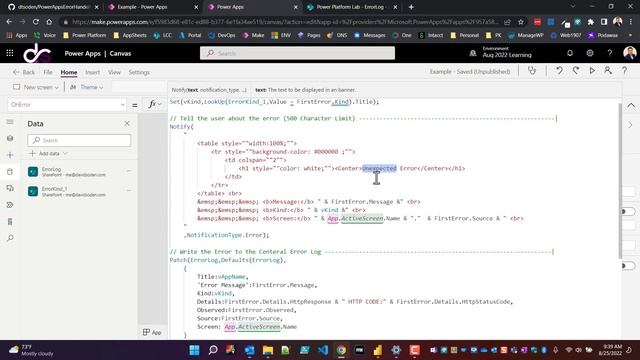Open the Advanced tools sidebar icon

(x=10, y=222)
